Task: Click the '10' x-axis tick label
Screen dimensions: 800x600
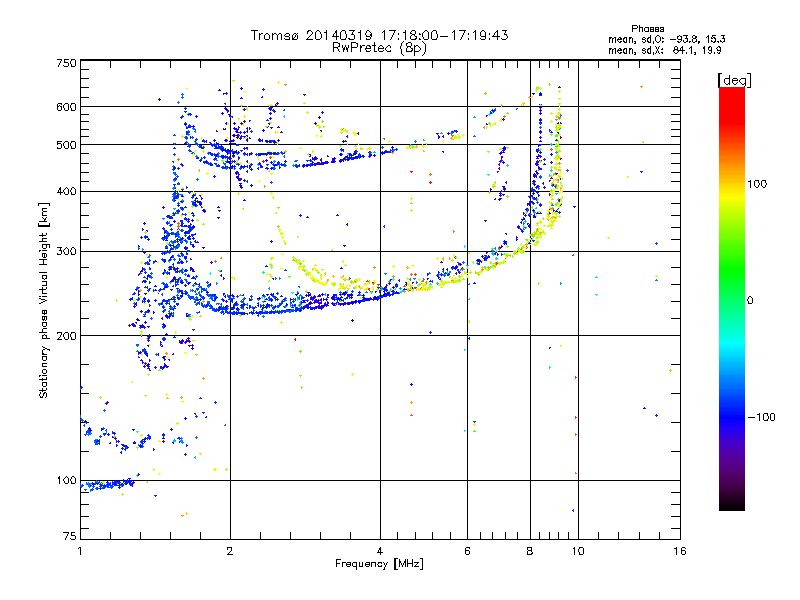Action: (x=578, y=551)
